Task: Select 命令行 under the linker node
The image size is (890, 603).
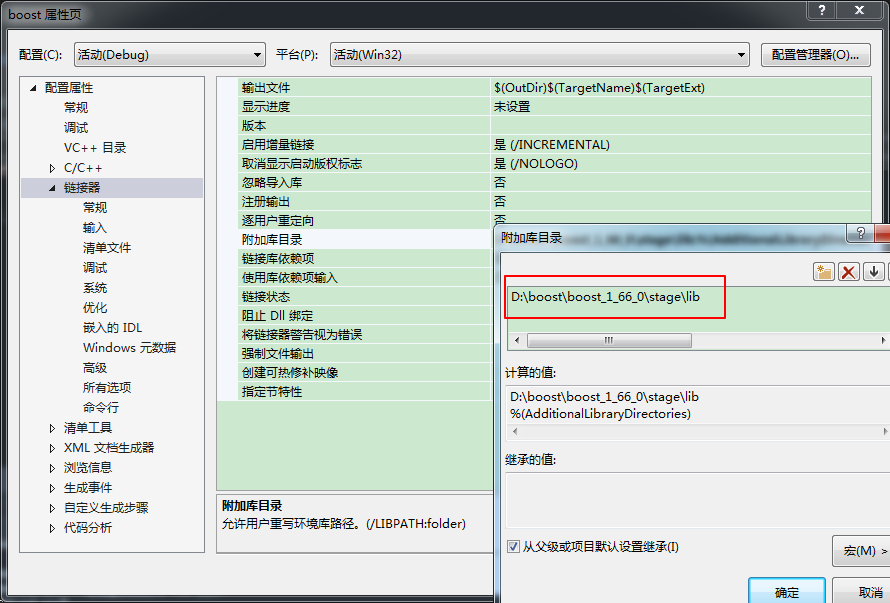Action: click(x=100, y=408)
